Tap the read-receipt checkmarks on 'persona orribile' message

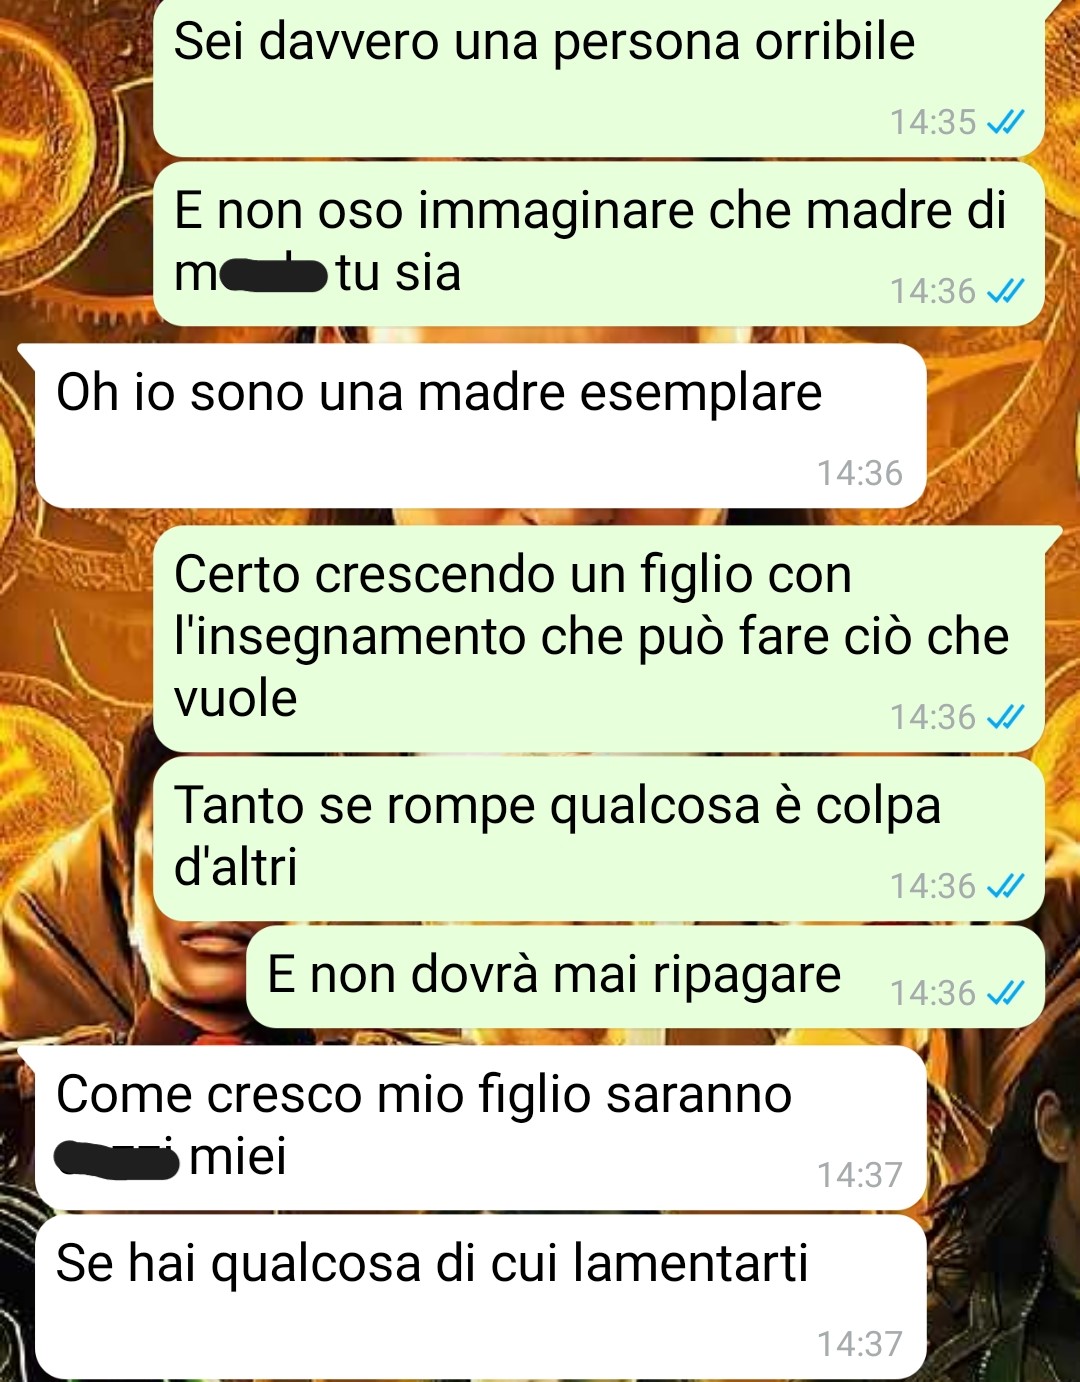point(1005,122)
